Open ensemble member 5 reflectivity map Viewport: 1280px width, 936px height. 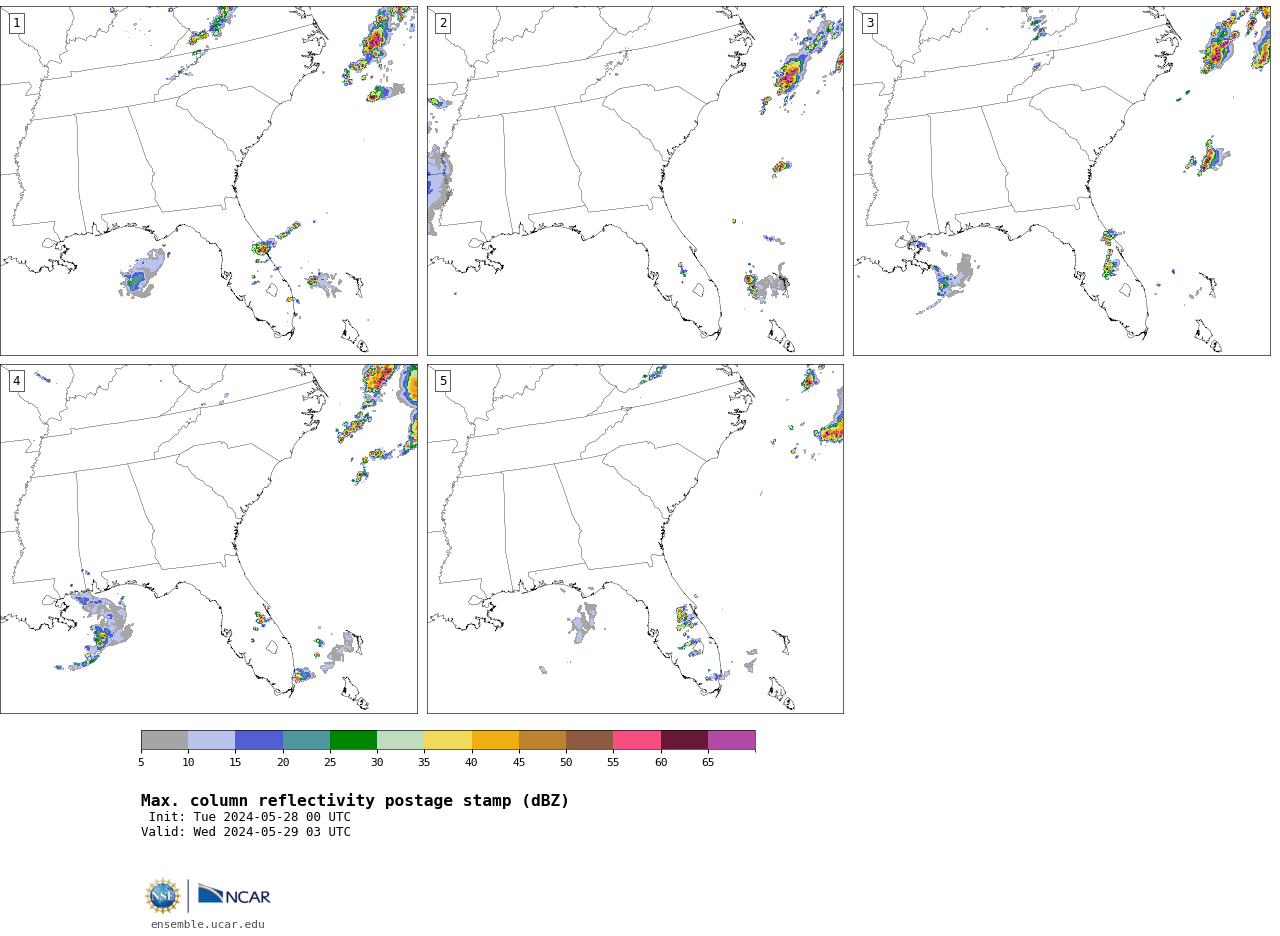[635, 539]
